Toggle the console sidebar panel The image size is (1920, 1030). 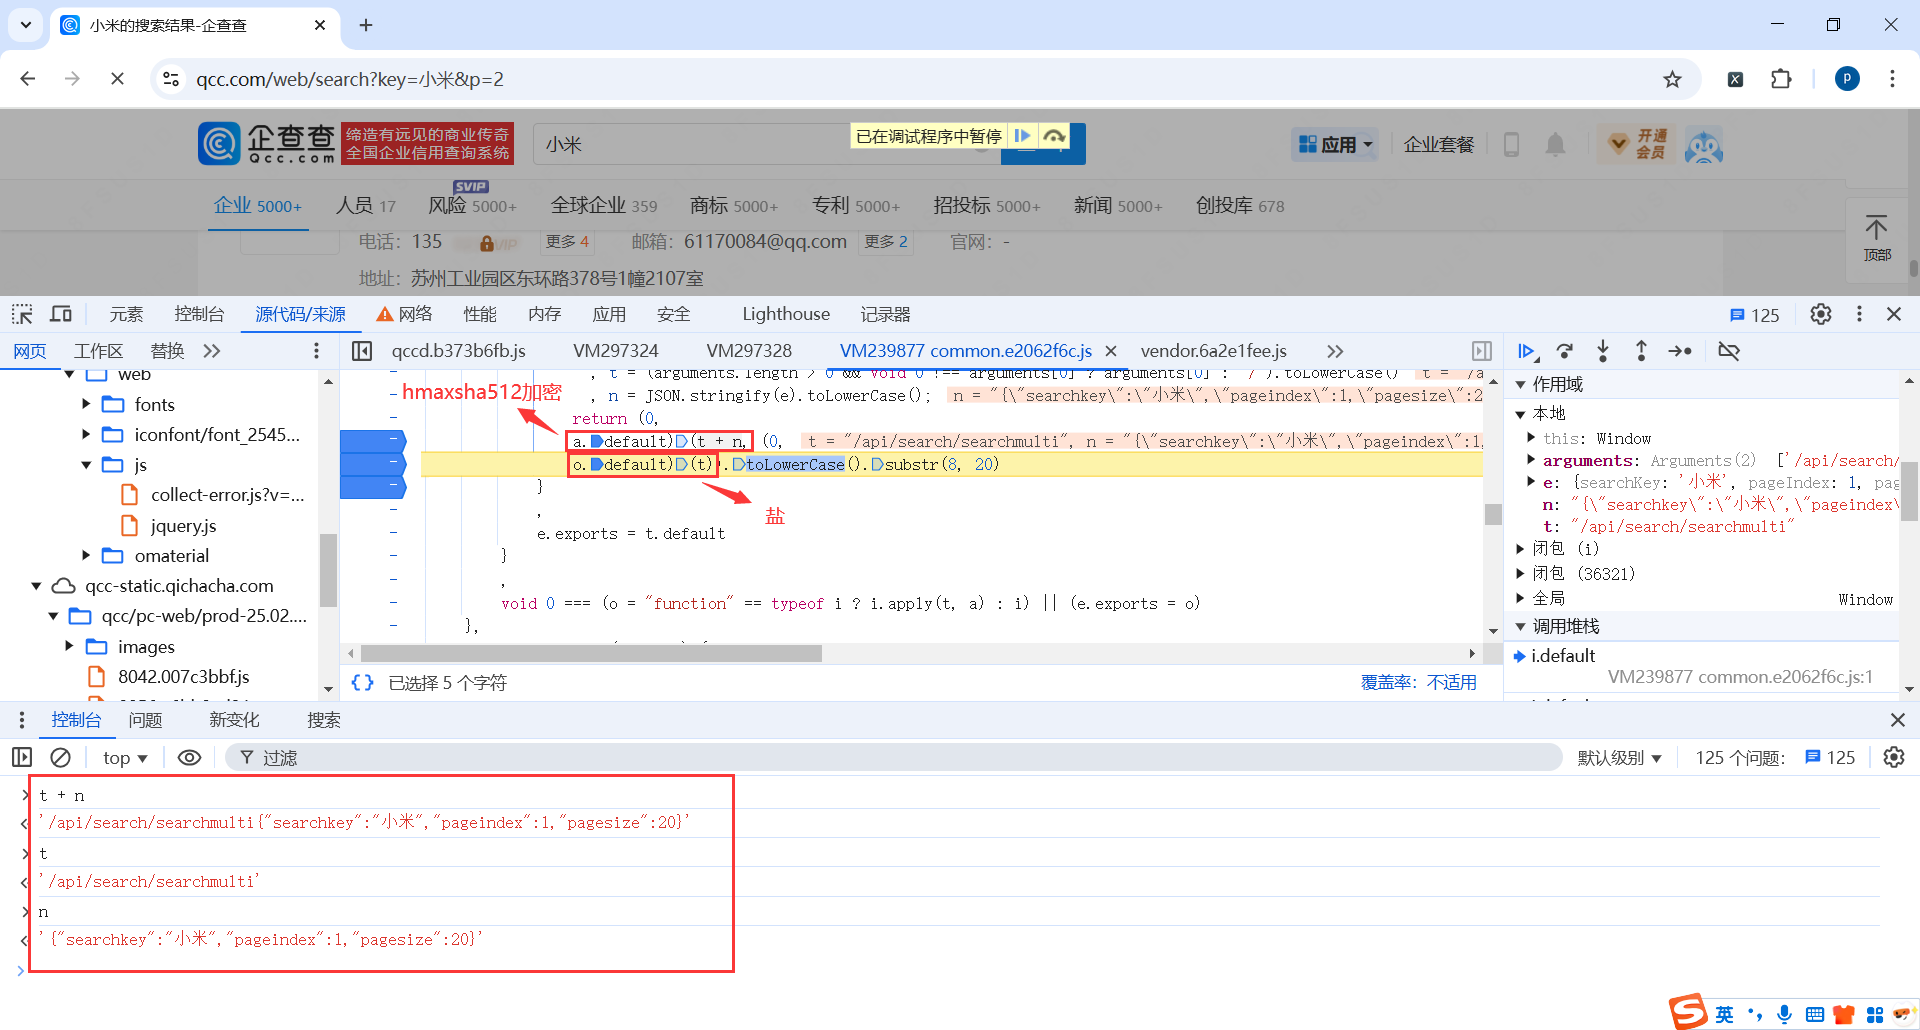22,758
